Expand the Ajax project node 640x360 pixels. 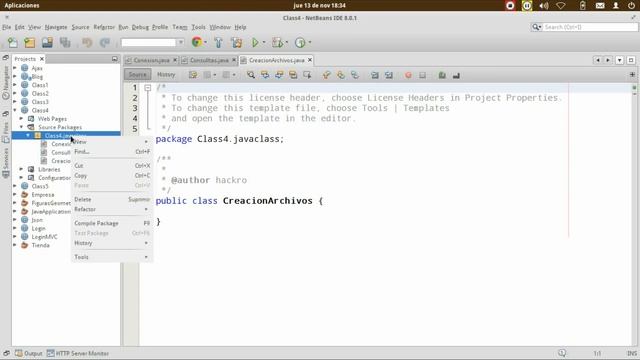(x=15, y=68)
